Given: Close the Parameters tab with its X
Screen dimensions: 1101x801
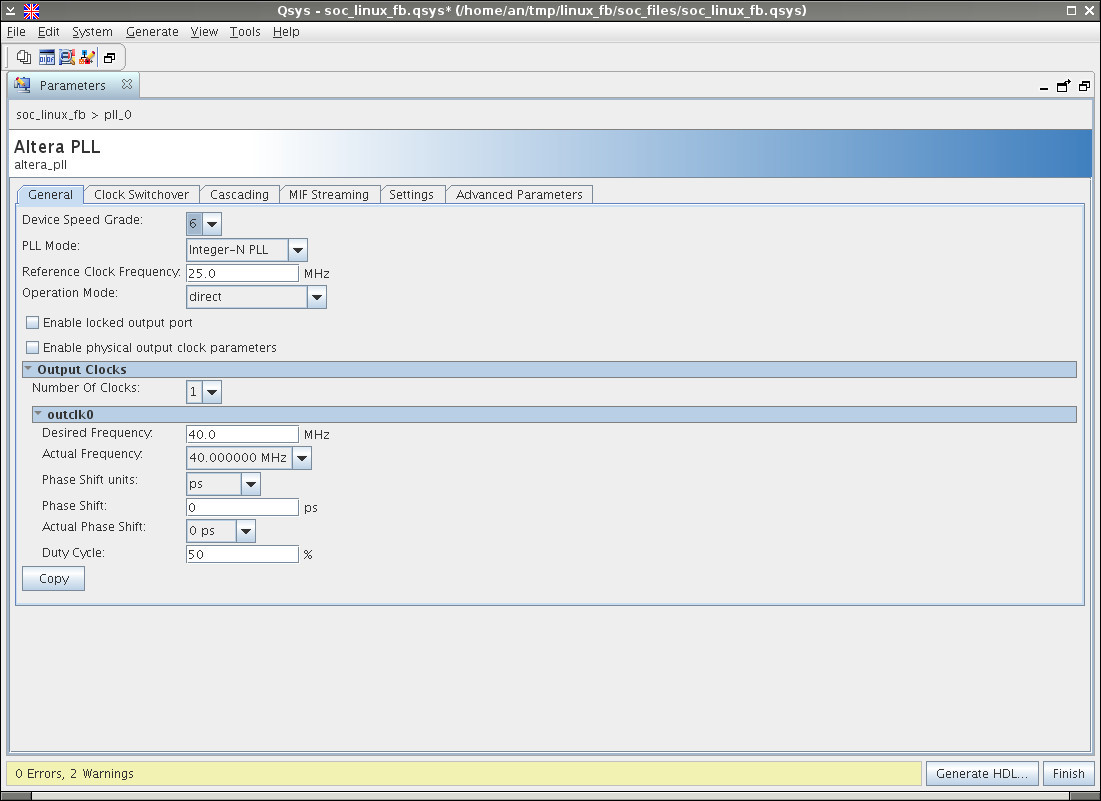Looking at the screenshot, I should [126, 84].
